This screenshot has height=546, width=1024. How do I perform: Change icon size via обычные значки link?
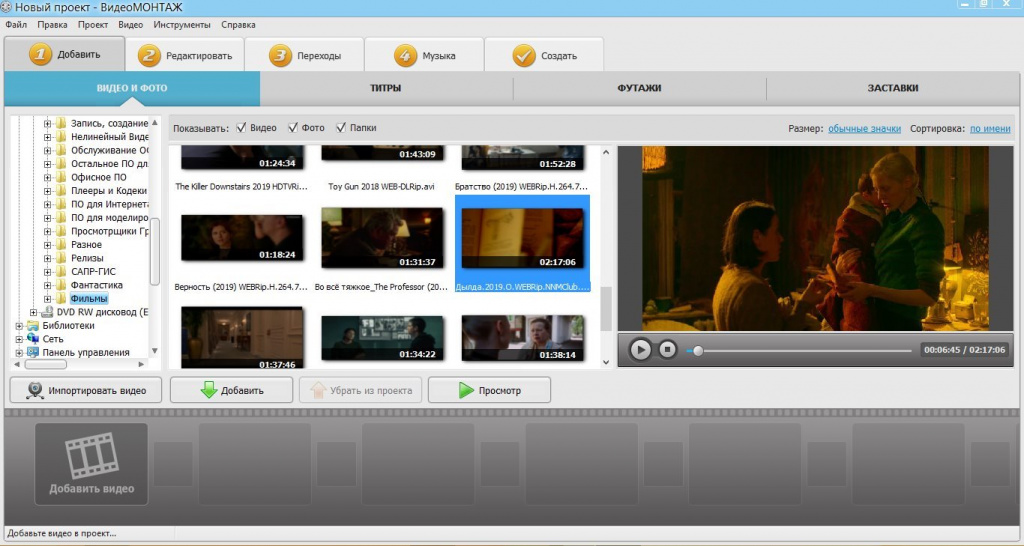864,129
